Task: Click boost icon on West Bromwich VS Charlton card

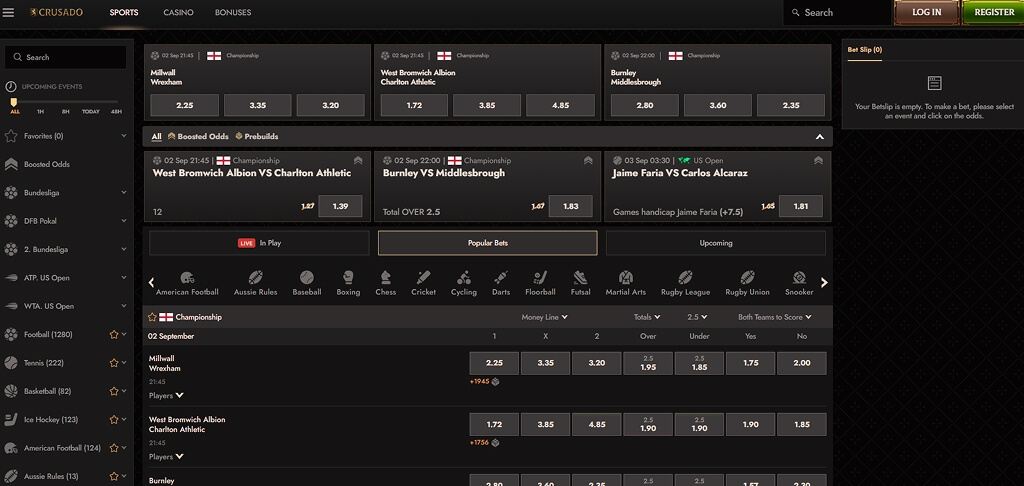Action: (x=358, y=161)
